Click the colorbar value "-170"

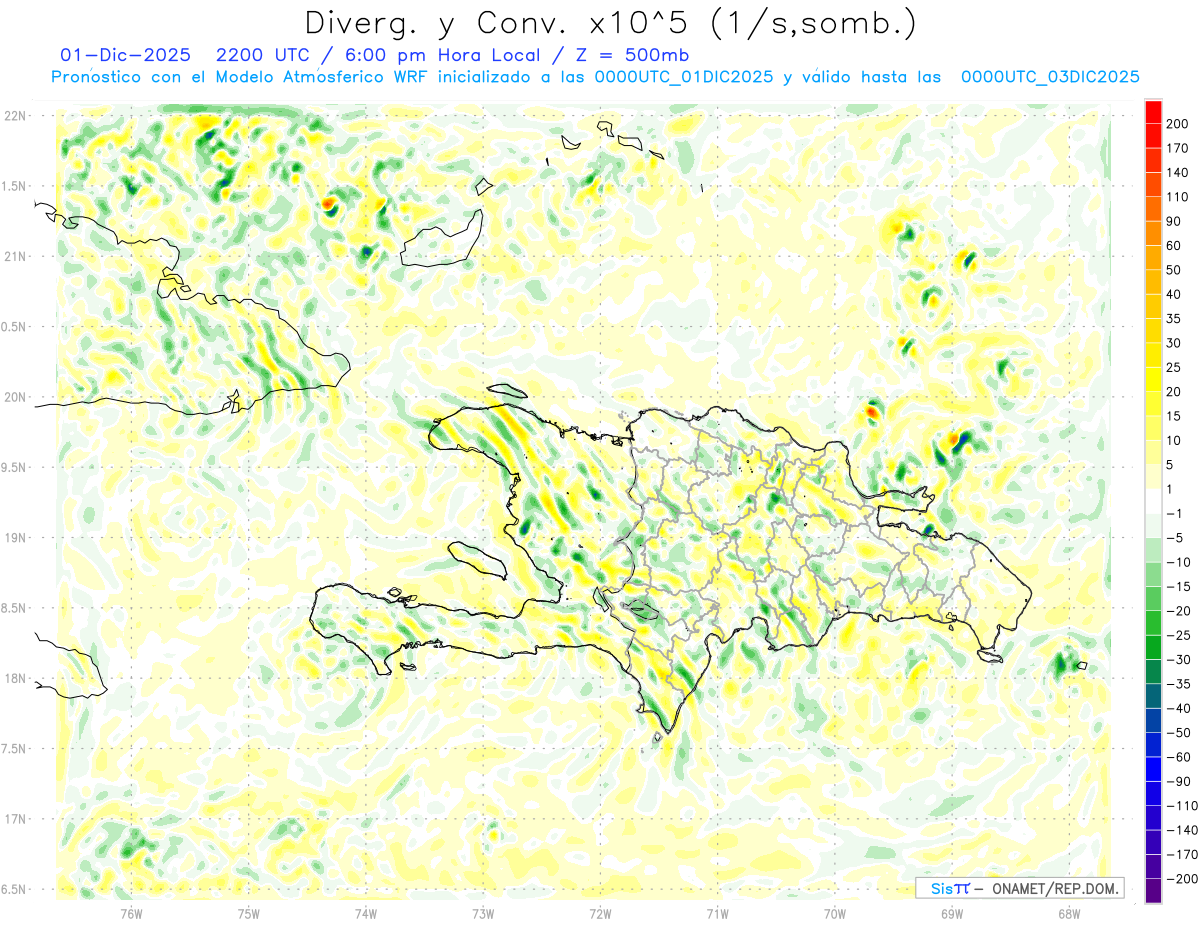coord(1183,855)
